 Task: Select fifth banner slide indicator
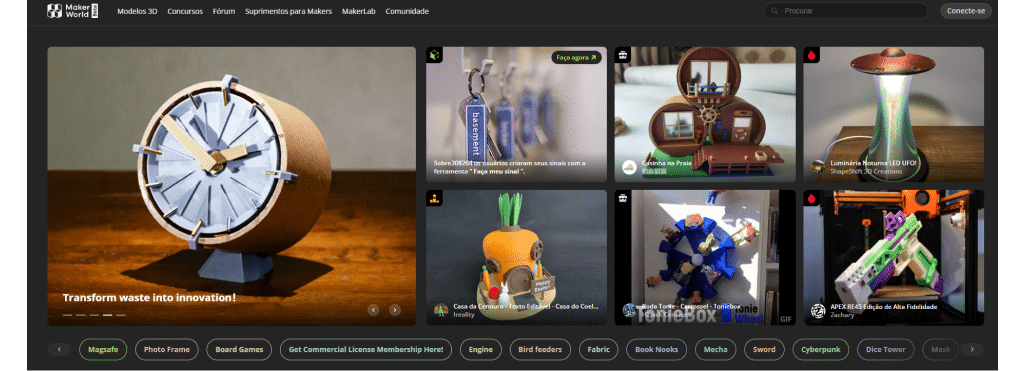121,315
